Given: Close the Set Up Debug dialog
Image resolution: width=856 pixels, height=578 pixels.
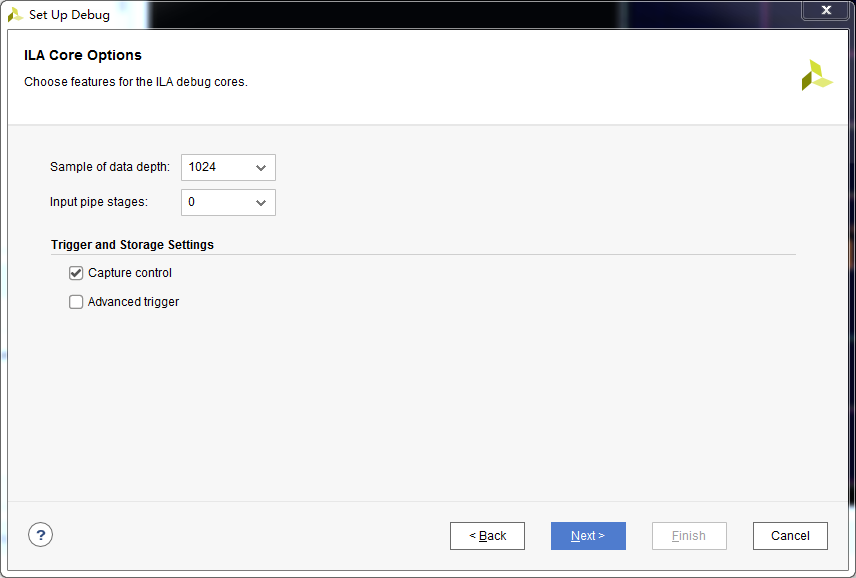Looking at the screenshot, I should 825,10.
